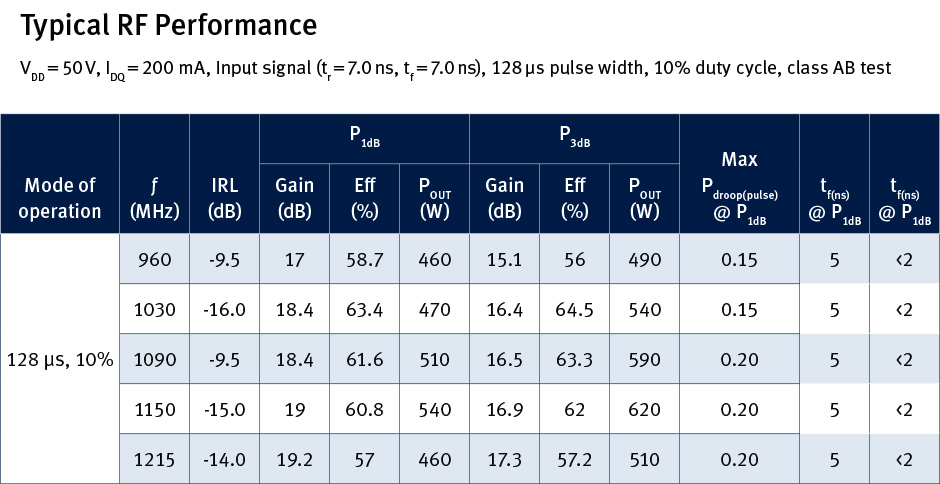Select the 19.2 gain value

tap(295, 459)
